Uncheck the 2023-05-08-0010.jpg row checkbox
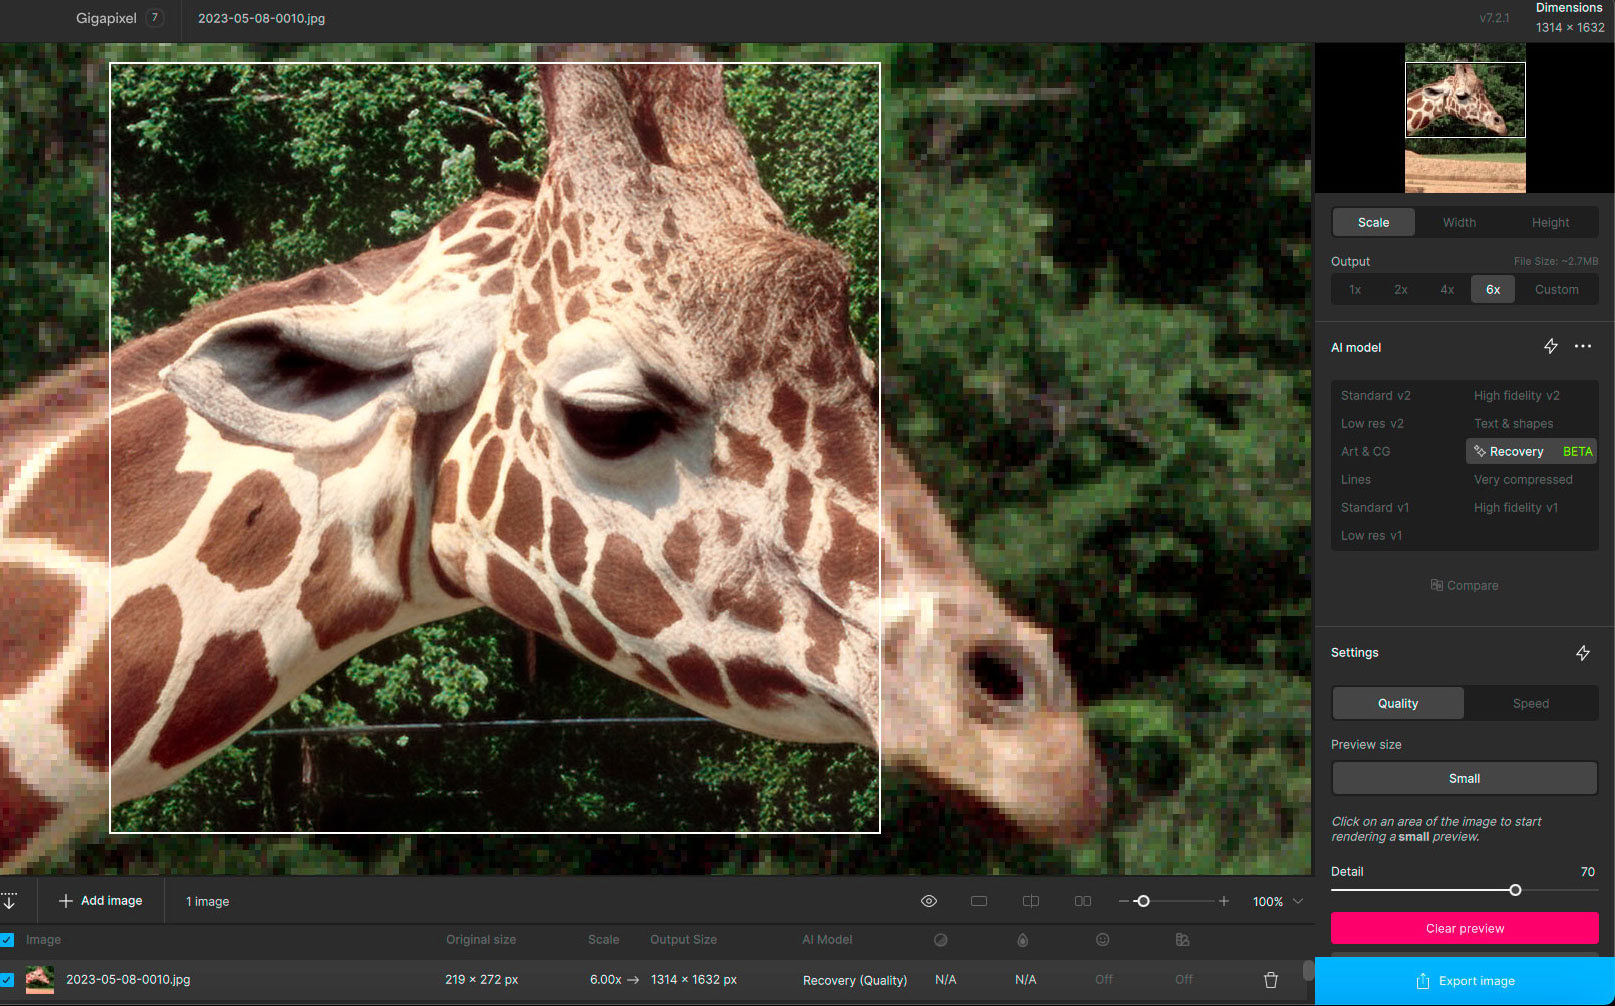The width and height of the screenshot is (1615, 1006). [7, 980]
